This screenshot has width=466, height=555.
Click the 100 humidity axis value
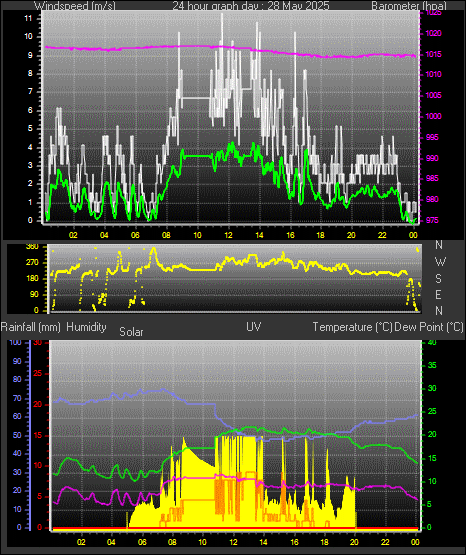coord(16,342)
